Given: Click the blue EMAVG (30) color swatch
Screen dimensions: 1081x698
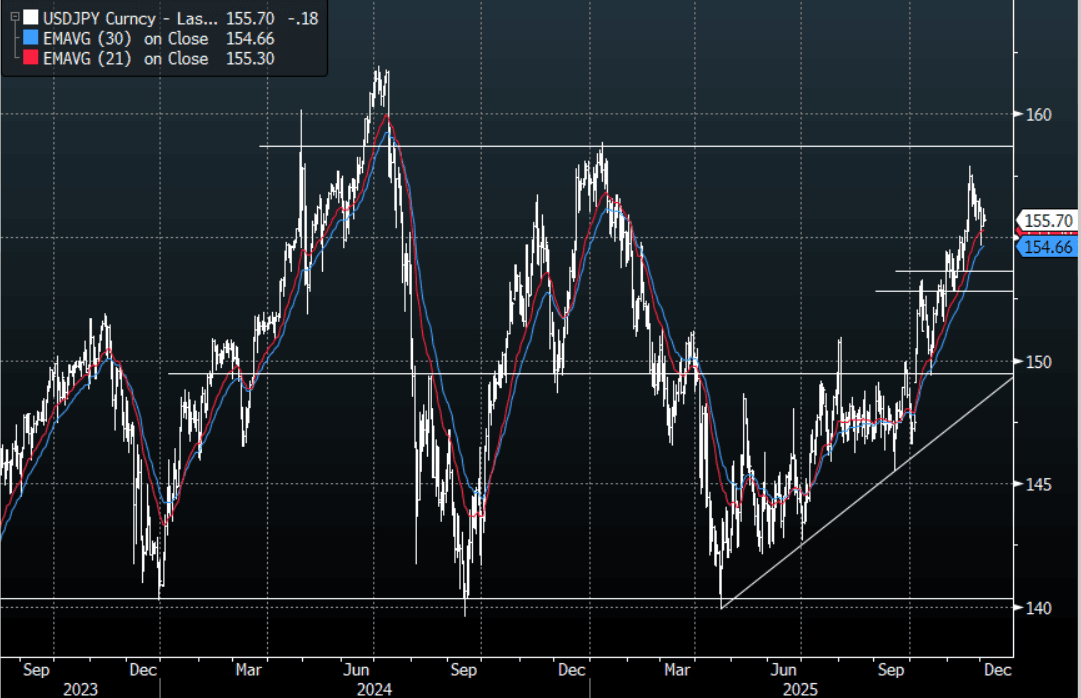Looking at the screenshot, I should (31, 38).
